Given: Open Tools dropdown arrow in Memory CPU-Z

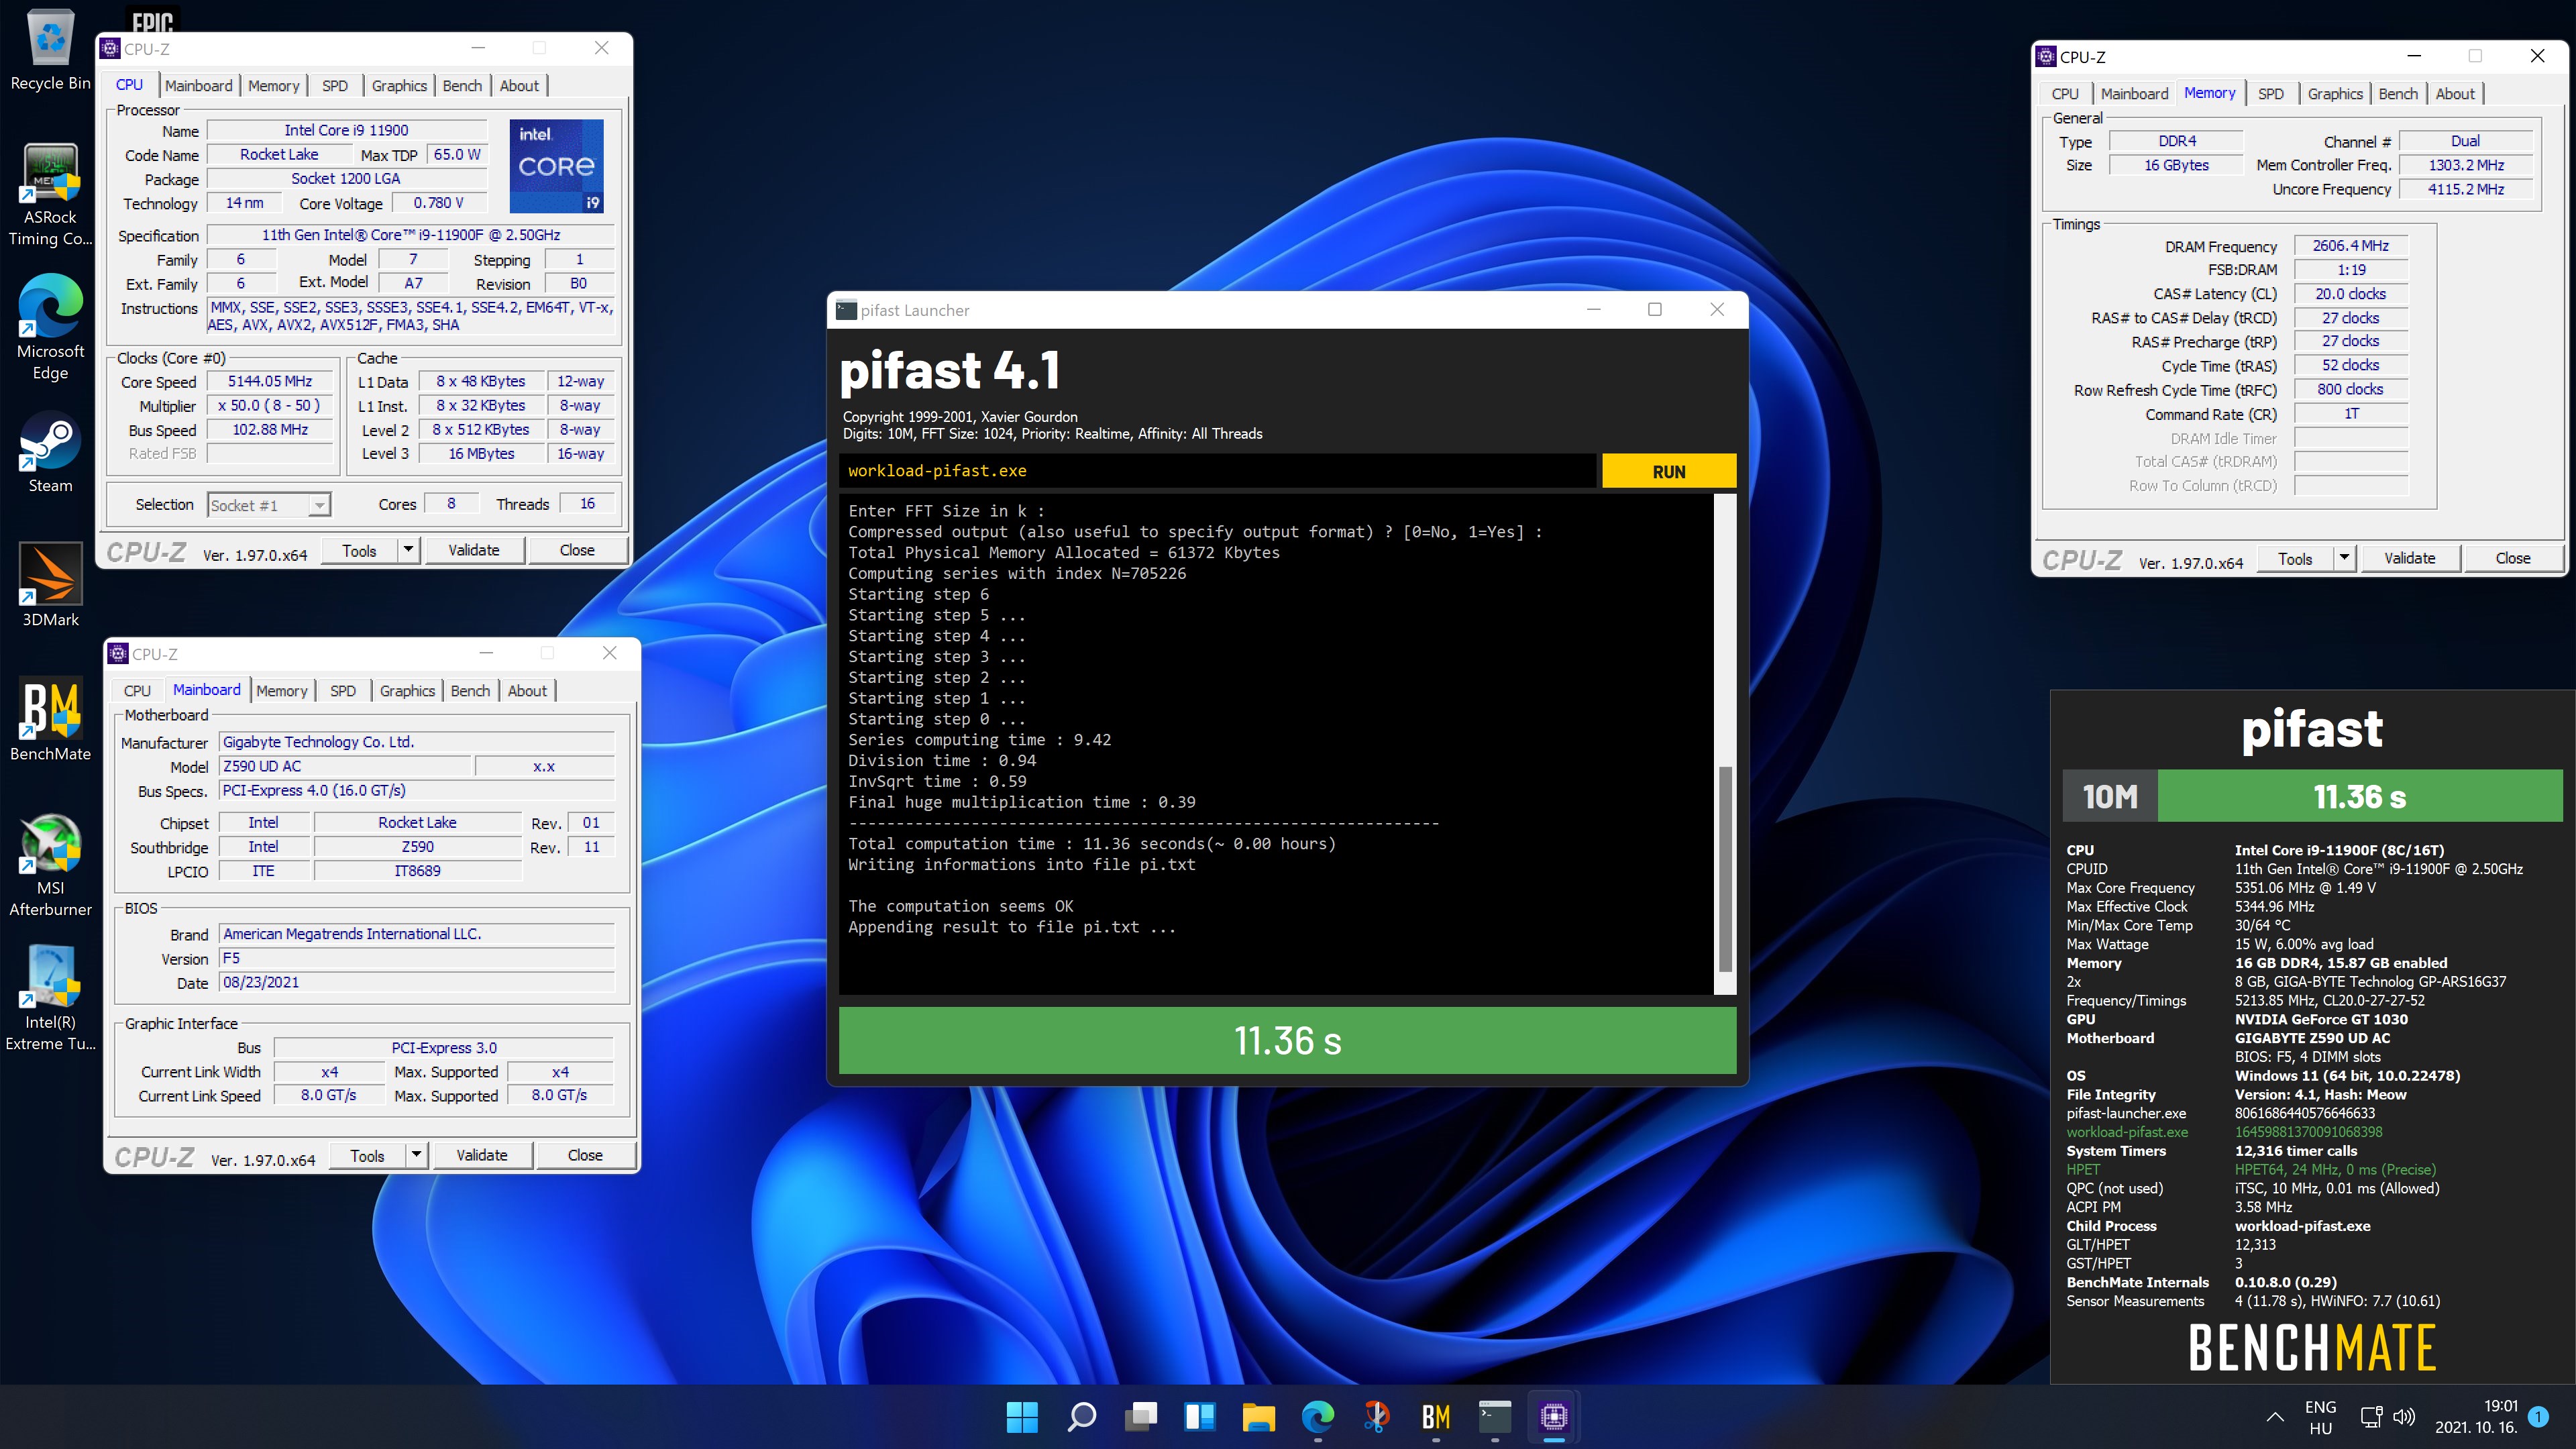Looking at the screenshot, I should click(2344, 557).
